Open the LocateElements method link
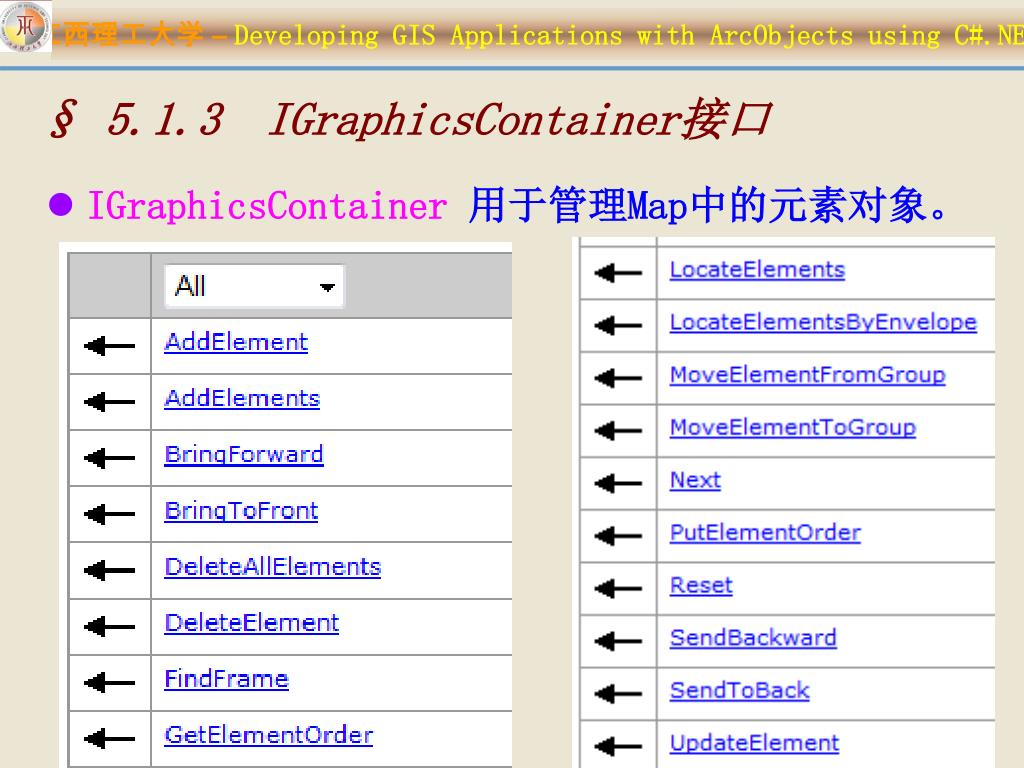Viewport: 1024px width, 768px height. coord(758,270)
